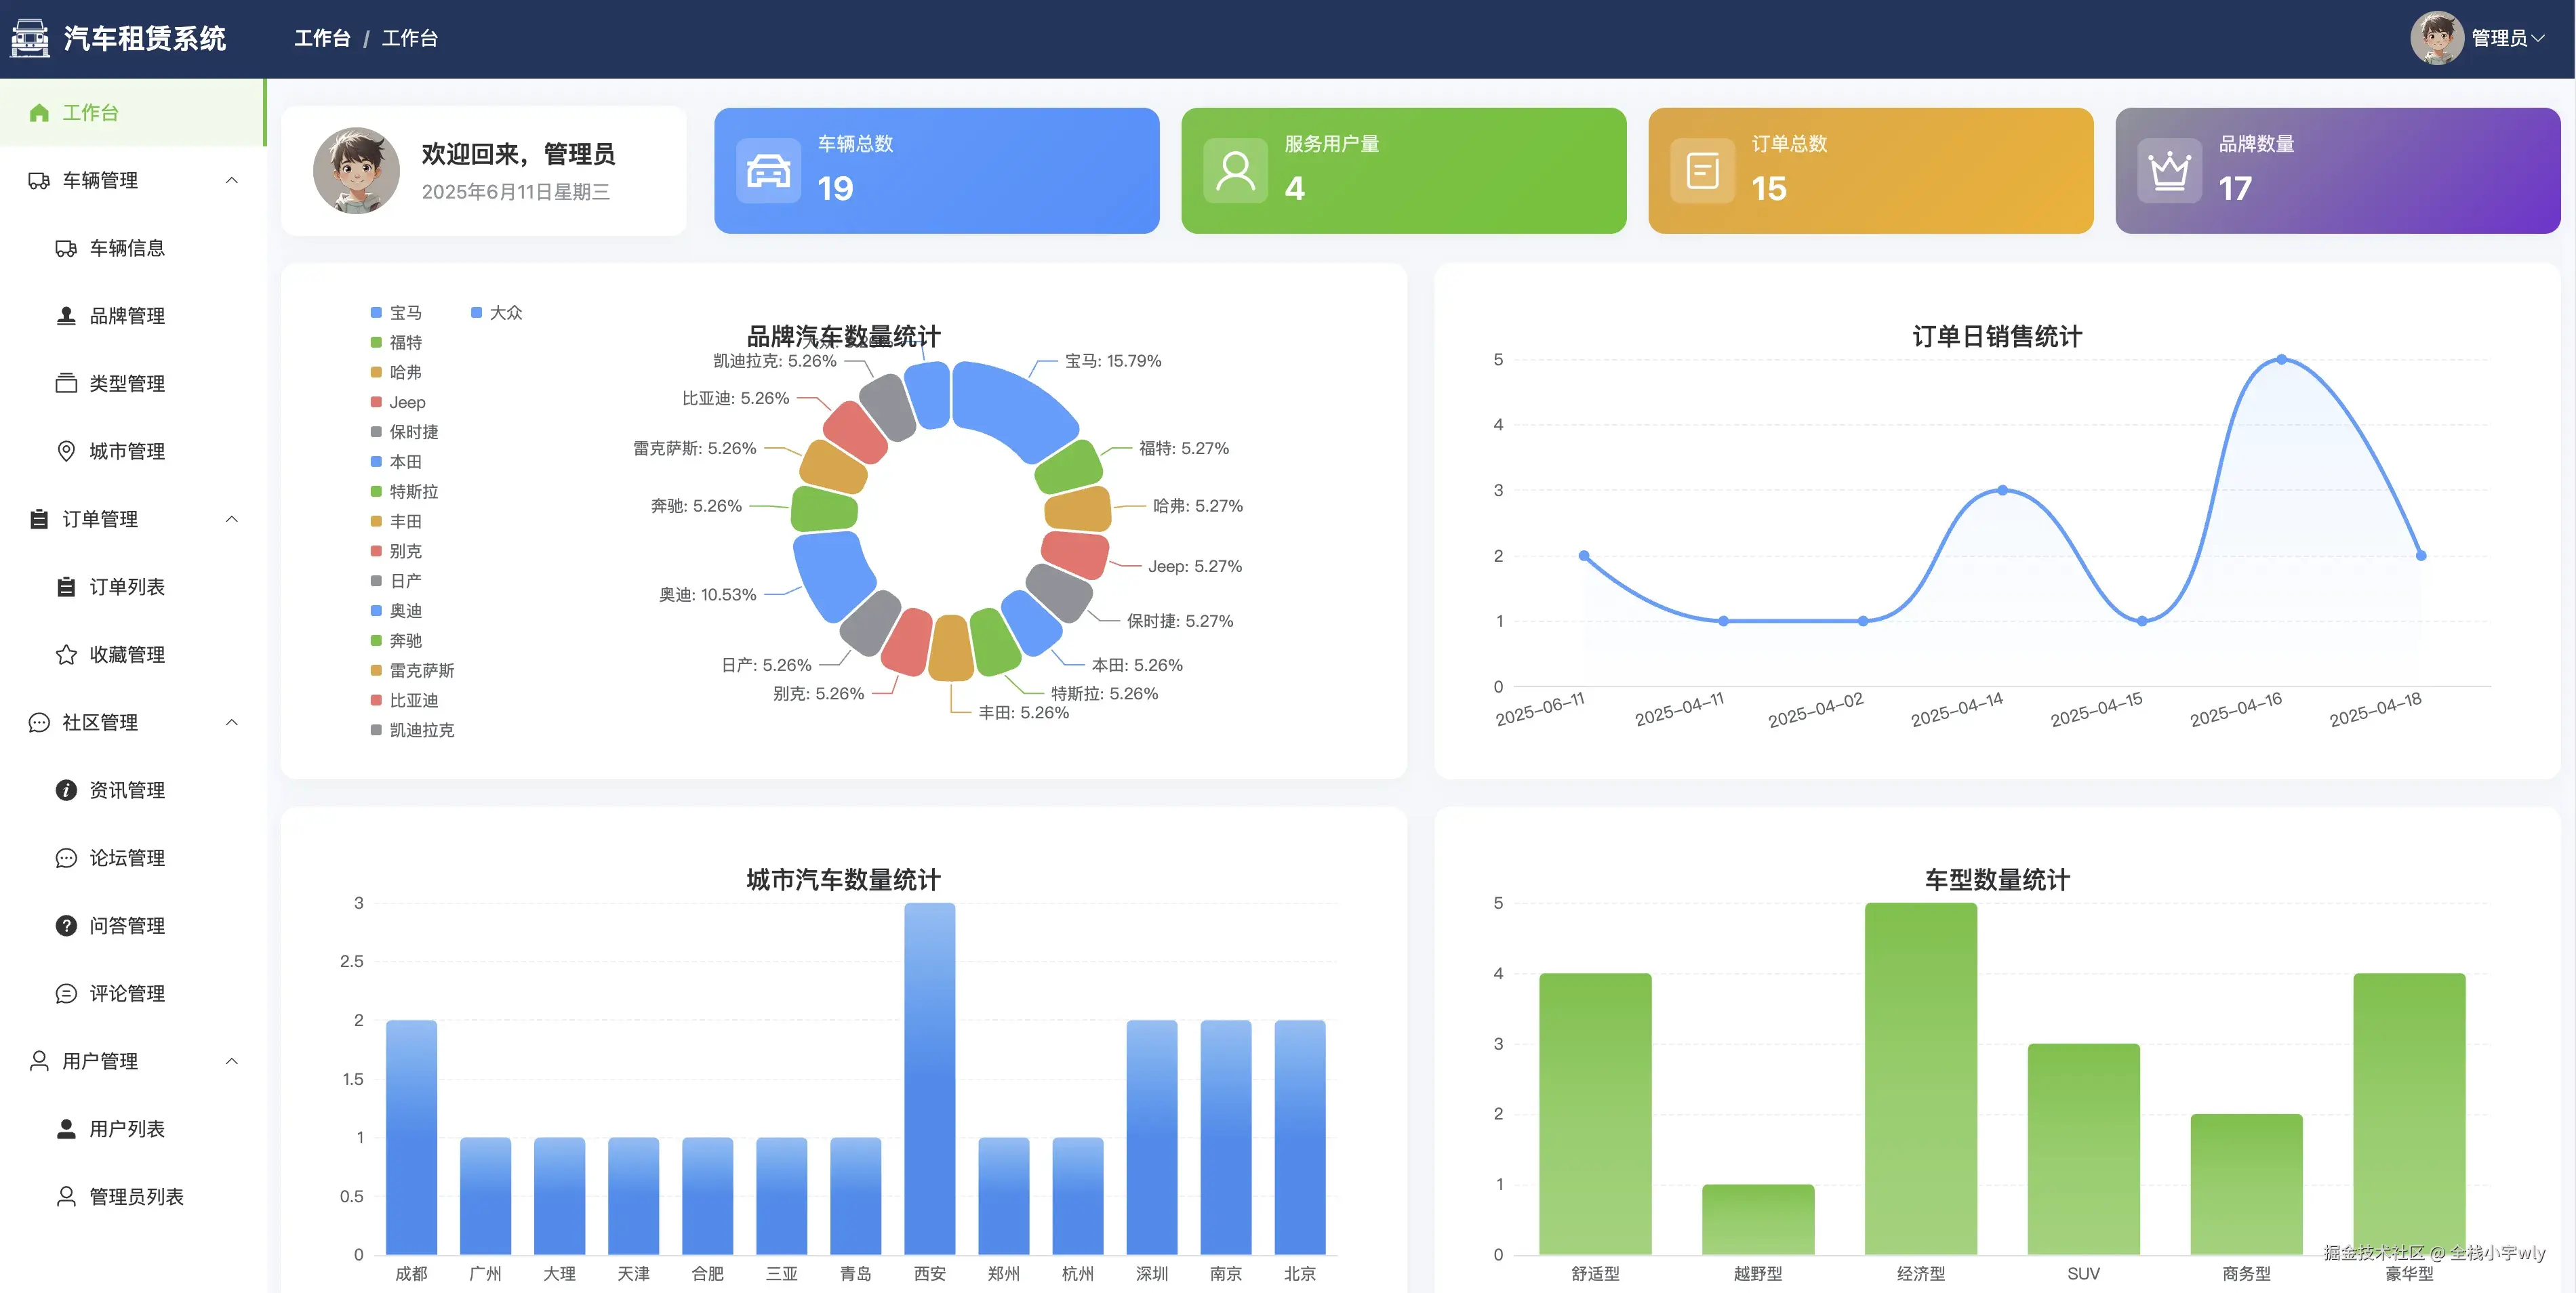Click the location pin icon for 城市管理
The height and width of the screenshot is (1293, 2576).
(66, 451)
